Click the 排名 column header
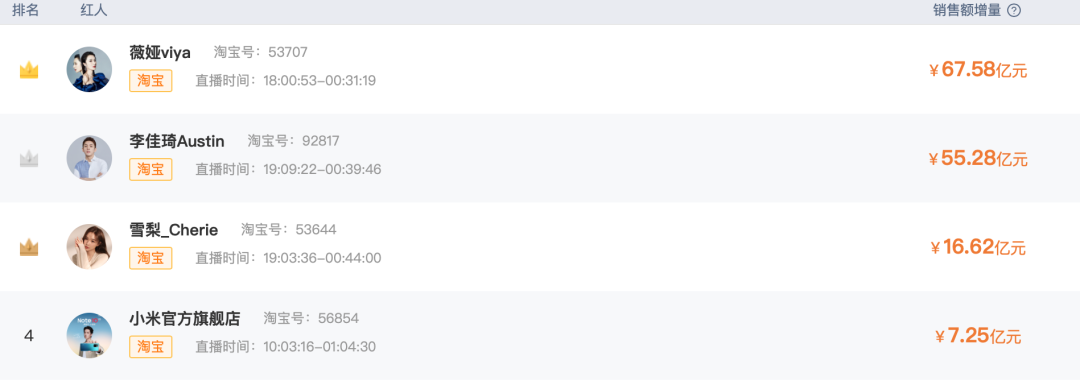This screenshot has height=381, width=1080. [25, 10]
